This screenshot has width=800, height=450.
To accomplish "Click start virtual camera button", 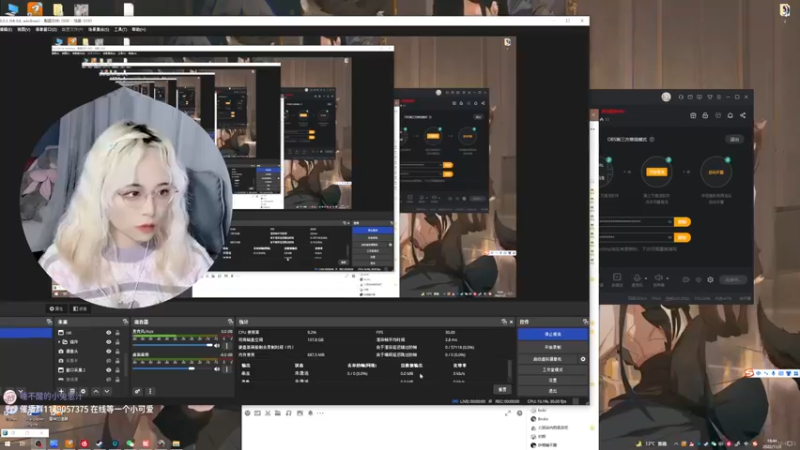I will pos(547,359).
